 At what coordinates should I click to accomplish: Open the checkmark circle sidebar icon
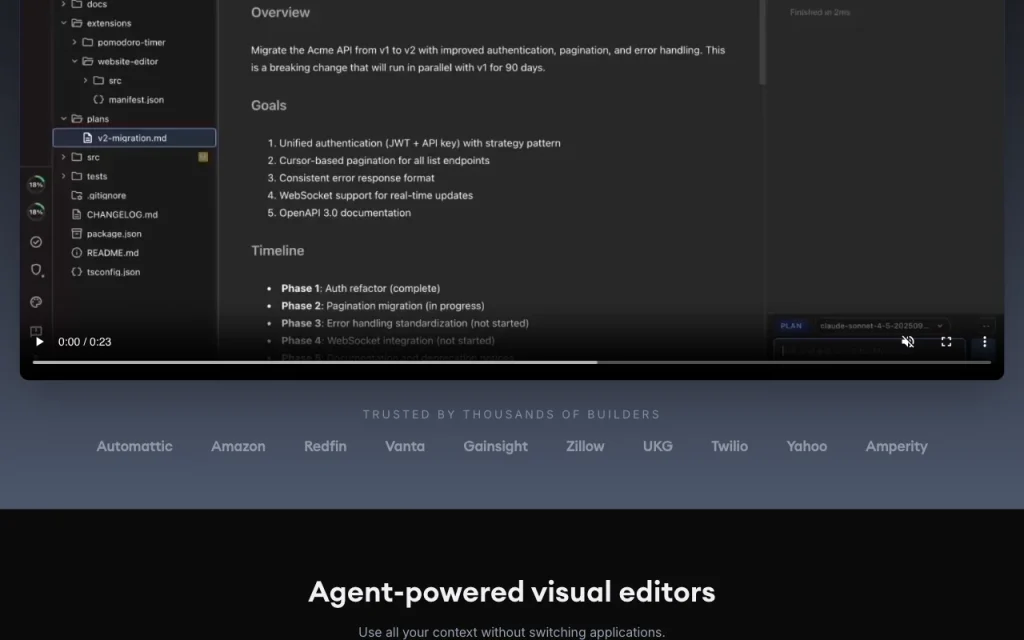pyautogui.click(x=36, y=242)
